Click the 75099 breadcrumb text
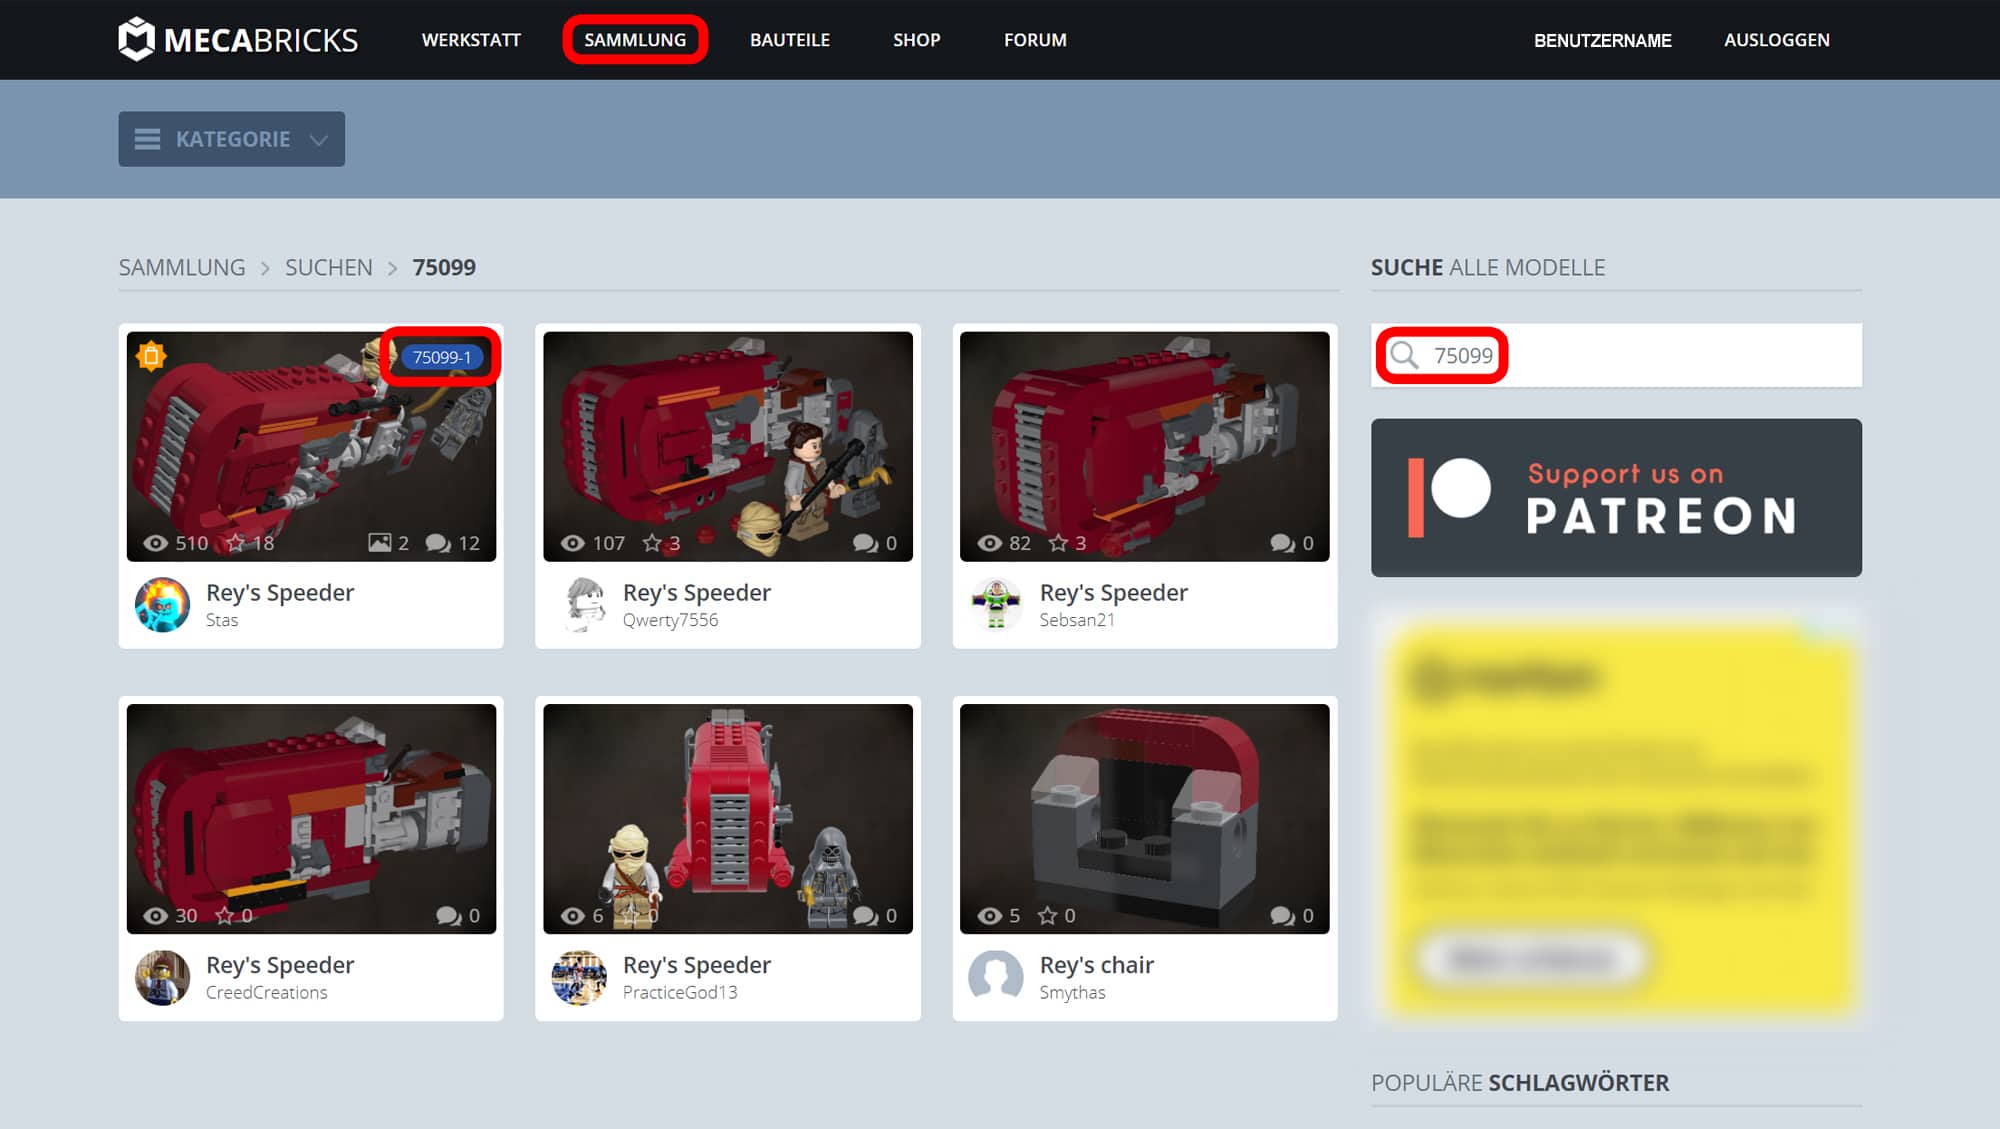 444,267
